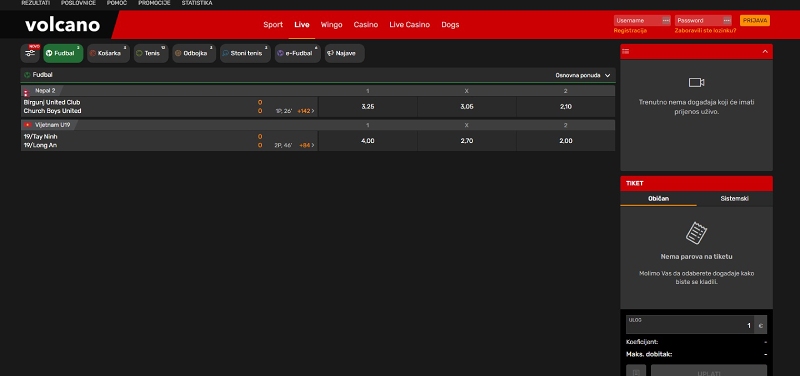The height and width of the screenshot is (376, 800).
Task: Open the Wingo section
Action: pos(332,24)
